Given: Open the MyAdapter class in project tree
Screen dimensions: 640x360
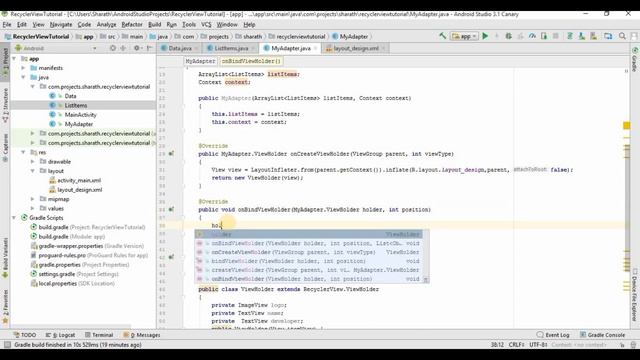Looking at the screenshot, I should point(79,124).
